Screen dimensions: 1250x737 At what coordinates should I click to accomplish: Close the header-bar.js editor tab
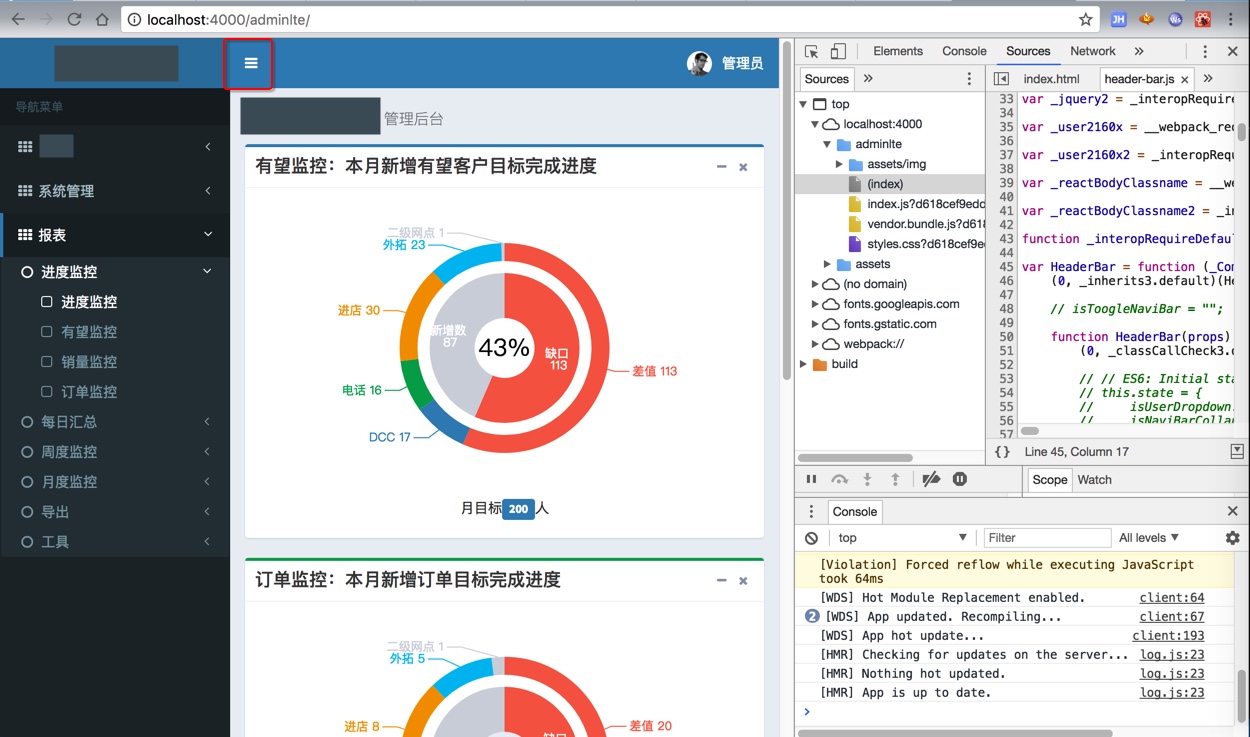[1185, 80]
